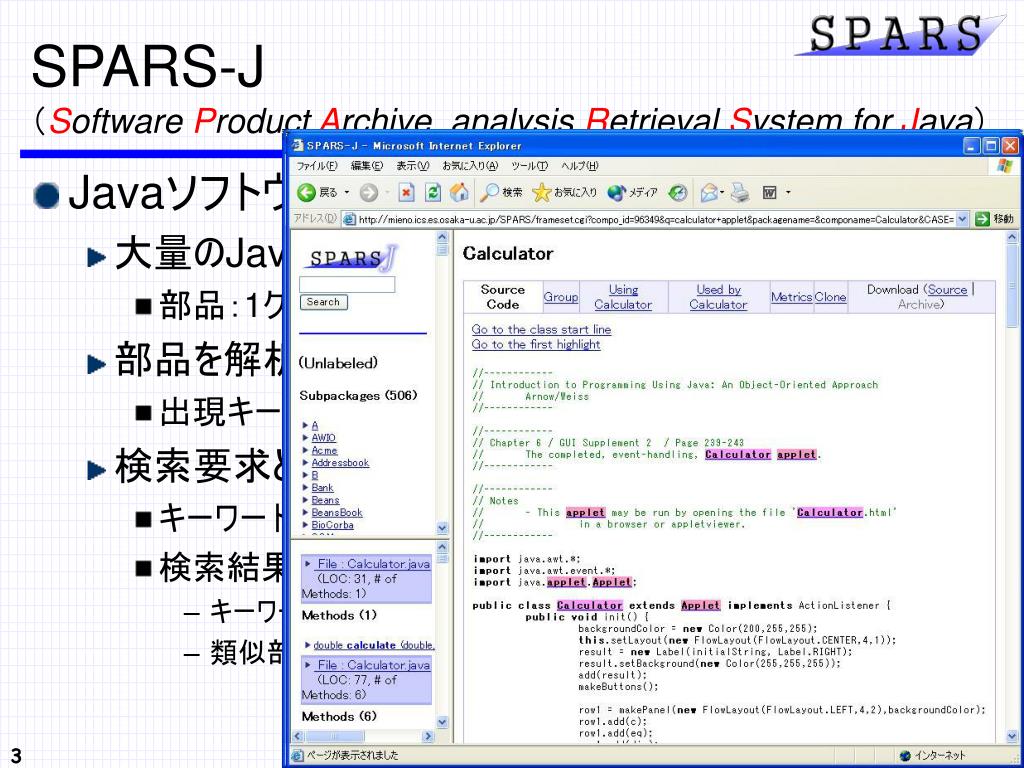
Task: Click the Download Source link
Action: pyautogui.click(x=948, y=289)
